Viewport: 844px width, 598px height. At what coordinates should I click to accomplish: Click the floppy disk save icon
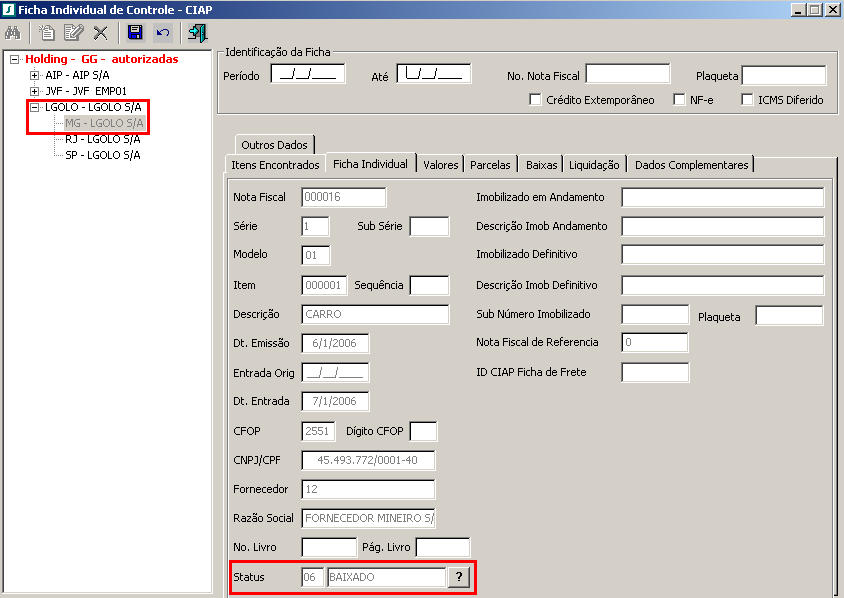[135, 33]
